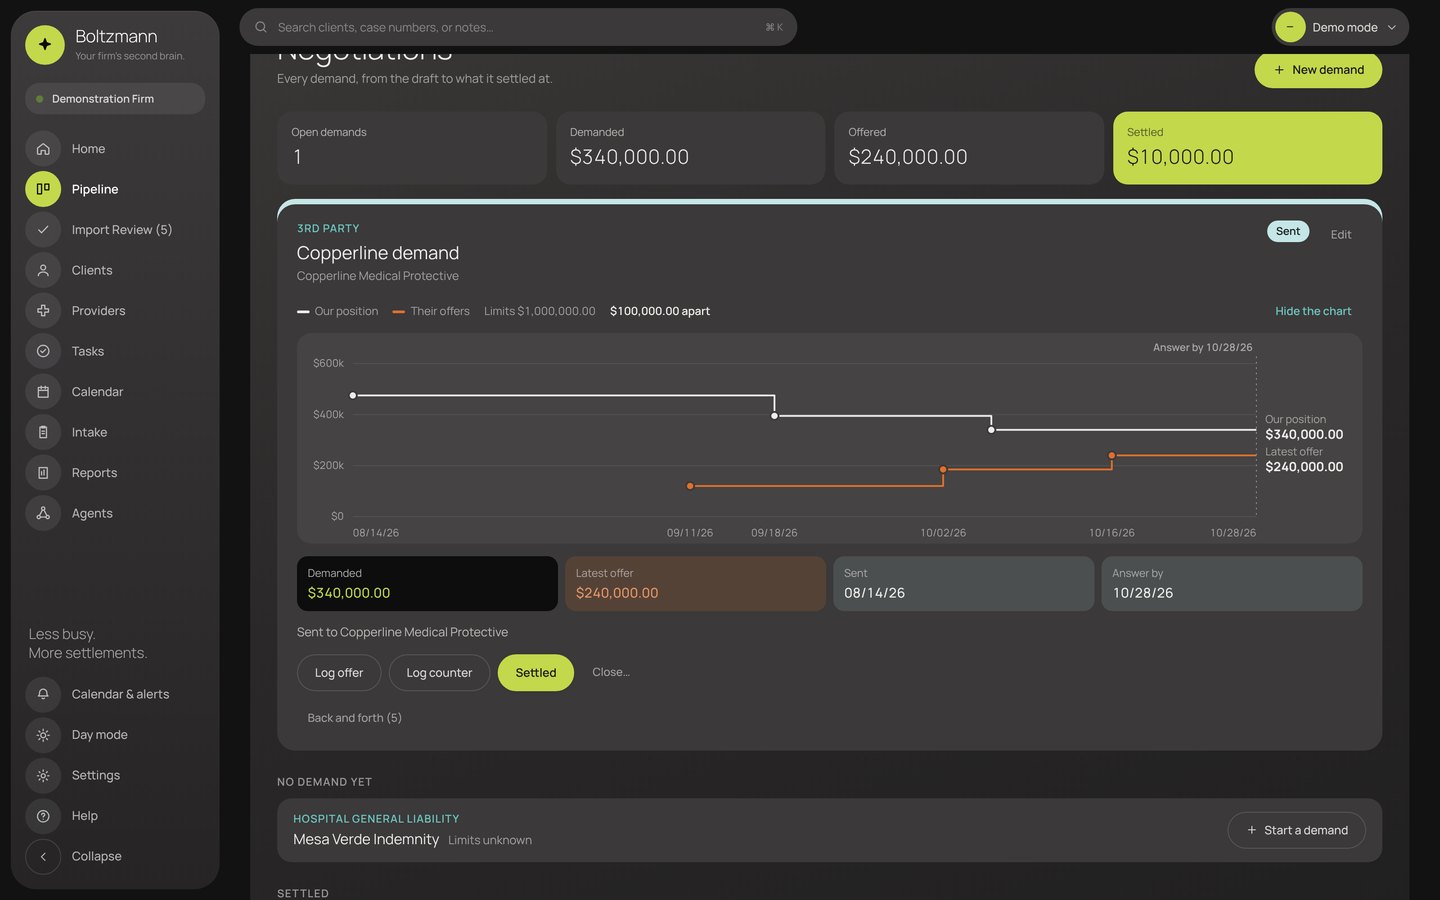Screen dimensions: 1440x900
Task: Select the Offered $240,000.00 summary card
Action: coord(969,148)
